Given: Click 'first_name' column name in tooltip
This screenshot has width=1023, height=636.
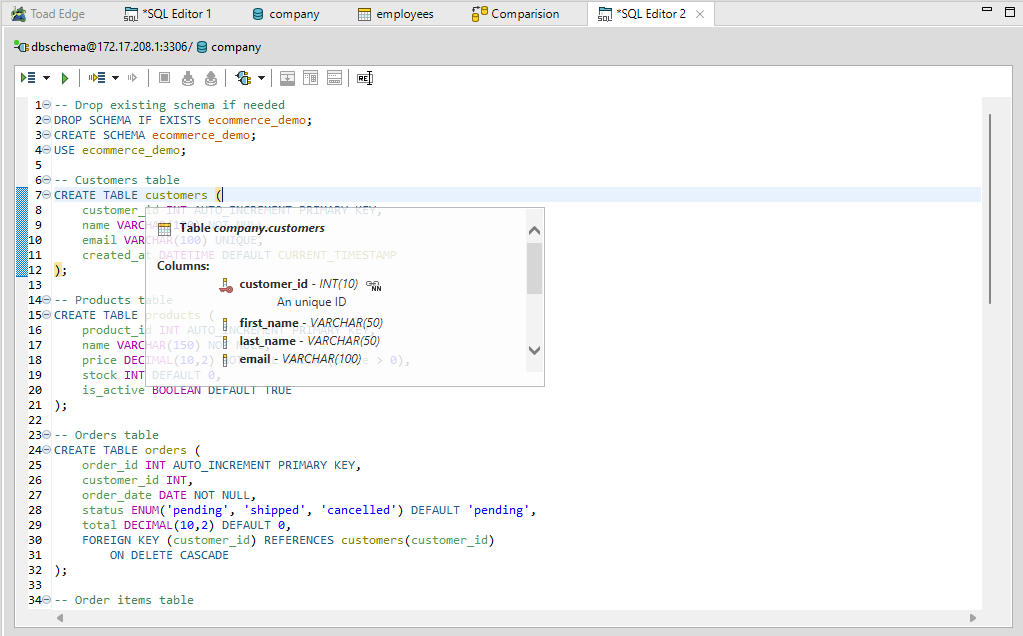Looking at the screenshot, I should click(x=269, y=323).
